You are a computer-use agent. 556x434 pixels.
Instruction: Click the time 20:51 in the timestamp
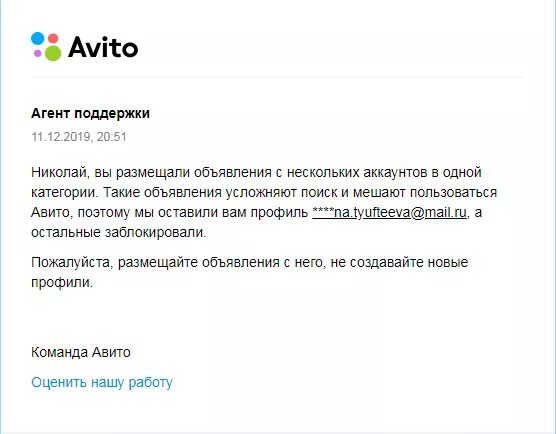(x=112, y=137)
